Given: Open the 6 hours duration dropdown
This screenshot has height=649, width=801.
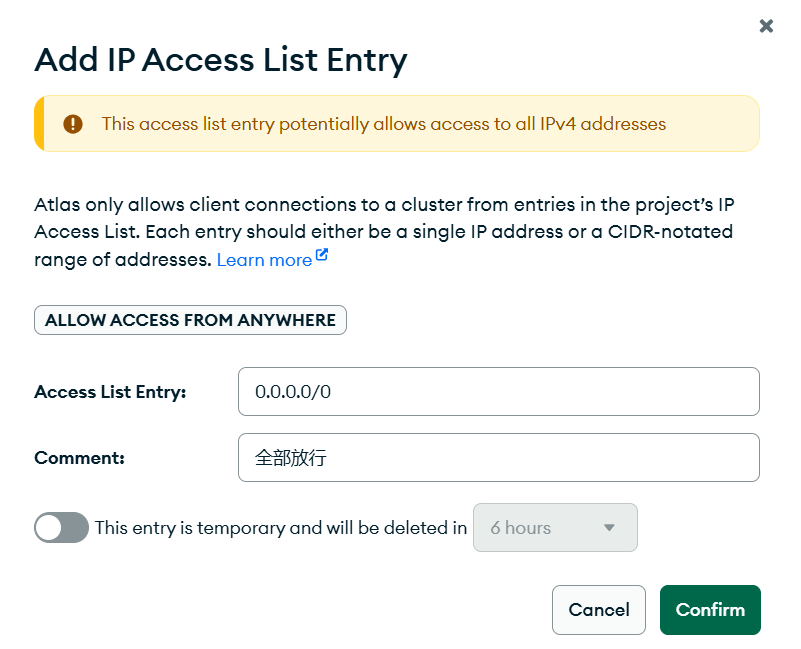Looking at the screenshot, I should pos(554,527).
